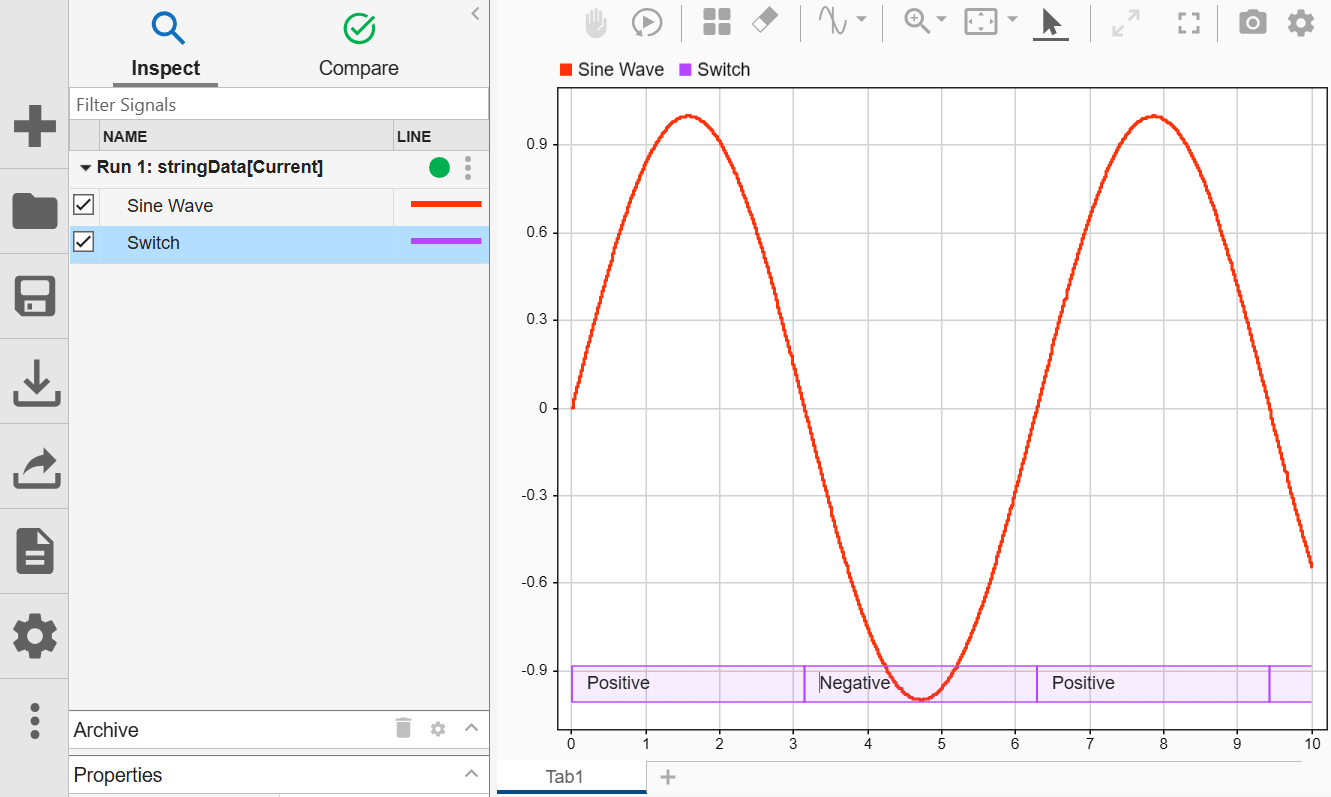
Task: Open Run 1 three-dot options menu
Action: (x=468, y=168)
